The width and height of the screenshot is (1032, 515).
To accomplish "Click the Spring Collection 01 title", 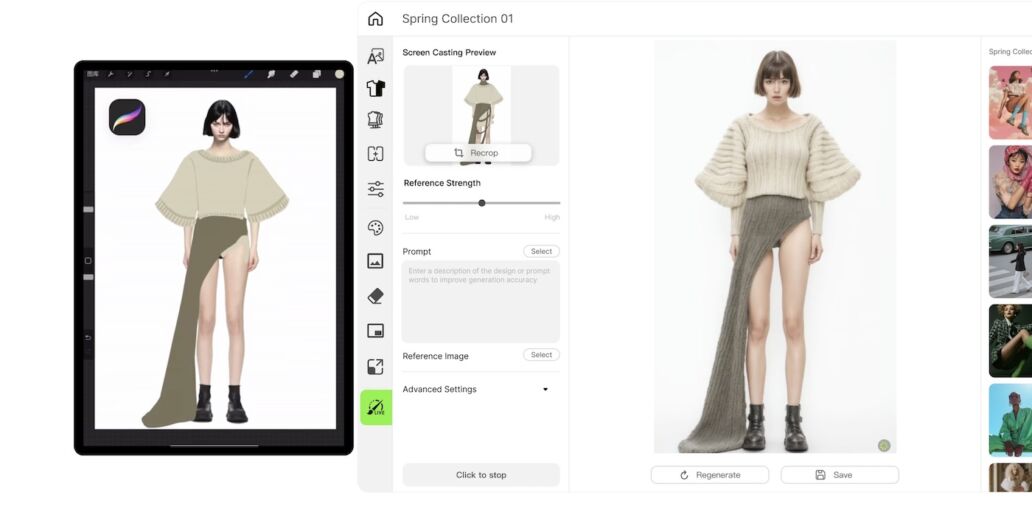I will point(457,19).
